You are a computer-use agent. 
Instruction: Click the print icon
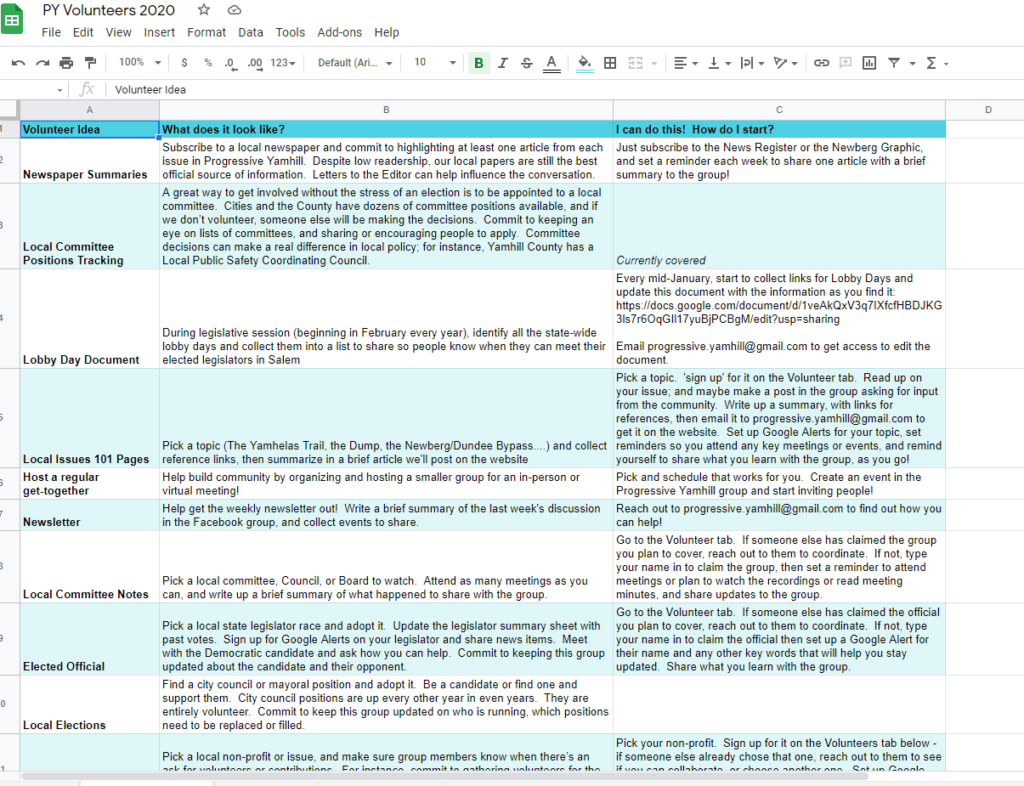[x=66, y=63]
